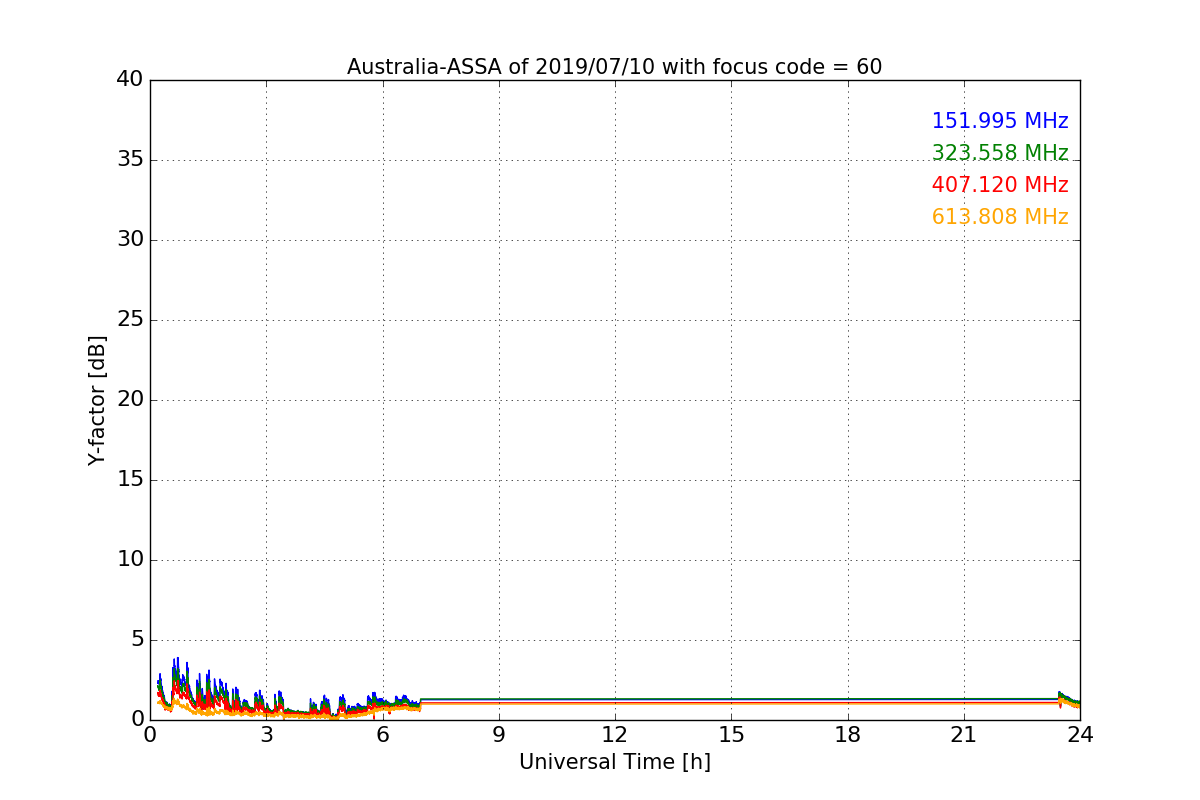Click the 35 tick on y-axis
The height and width of the screenshot is (800, 1200).
point(130,160)
